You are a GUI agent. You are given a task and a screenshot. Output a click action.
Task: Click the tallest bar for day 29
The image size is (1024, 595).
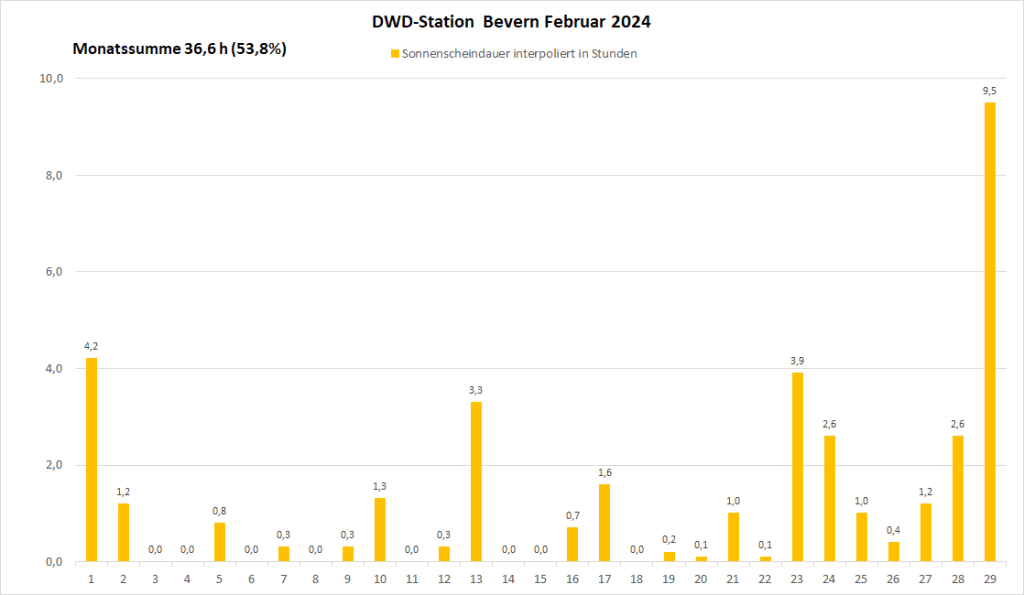point(990,331)
